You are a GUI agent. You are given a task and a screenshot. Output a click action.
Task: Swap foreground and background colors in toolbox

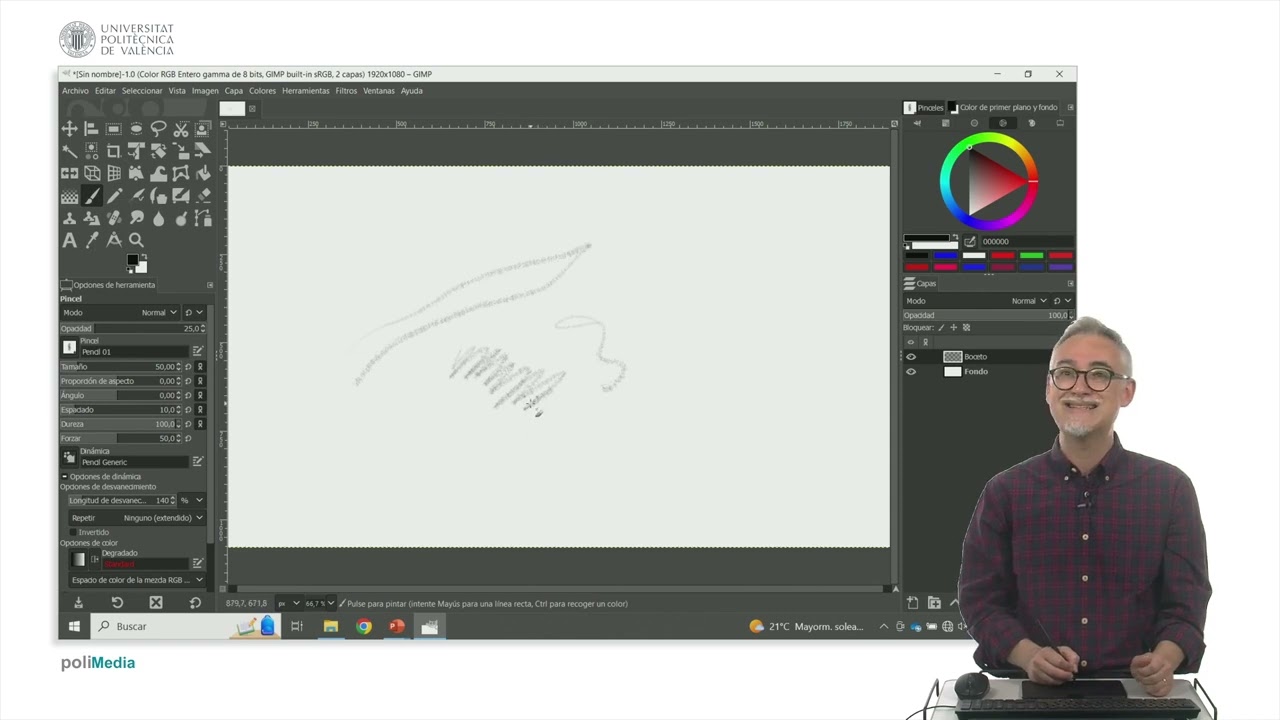(x=144, y=256)
